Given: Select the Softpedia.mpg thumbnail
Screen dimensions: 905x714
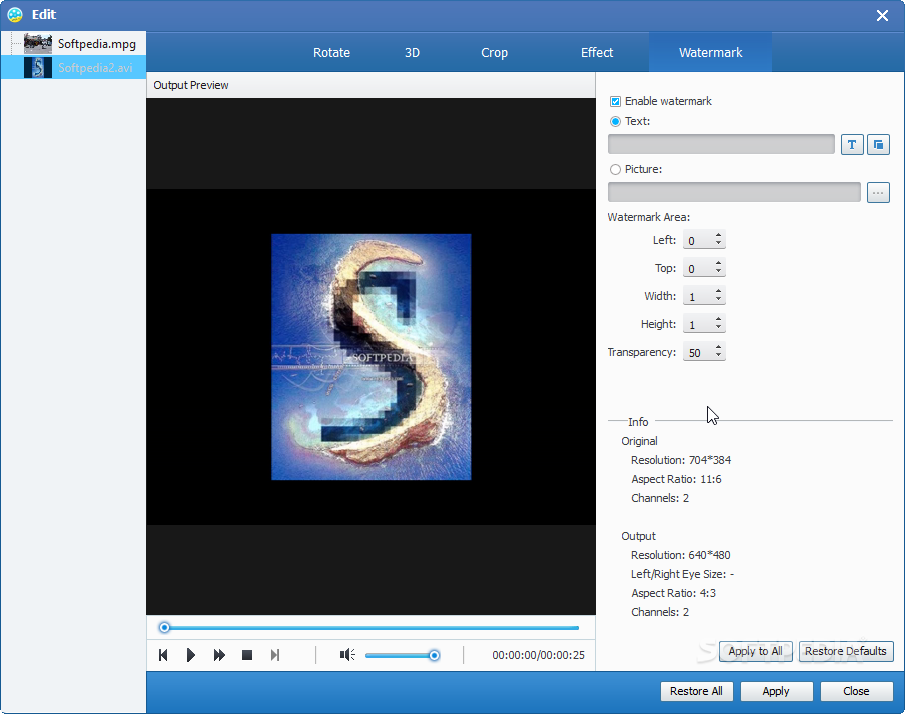Looking at the screenshot, I should click(38, 44).
